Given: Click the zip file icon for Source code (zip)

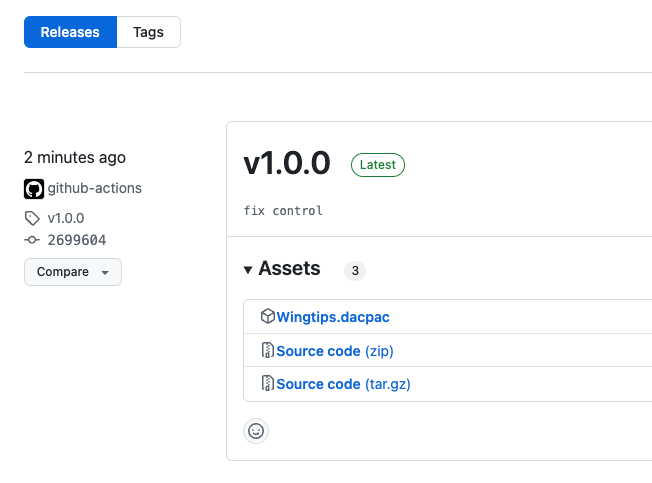Looking at the screenshot, I should coord(267,350).
